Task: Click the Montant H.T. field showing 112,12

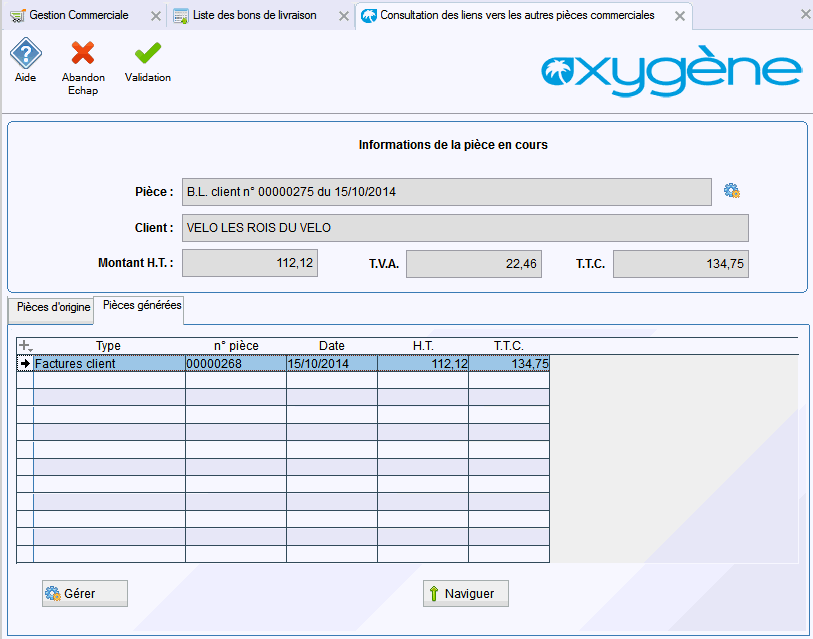Action: click(x=250, y=263)
